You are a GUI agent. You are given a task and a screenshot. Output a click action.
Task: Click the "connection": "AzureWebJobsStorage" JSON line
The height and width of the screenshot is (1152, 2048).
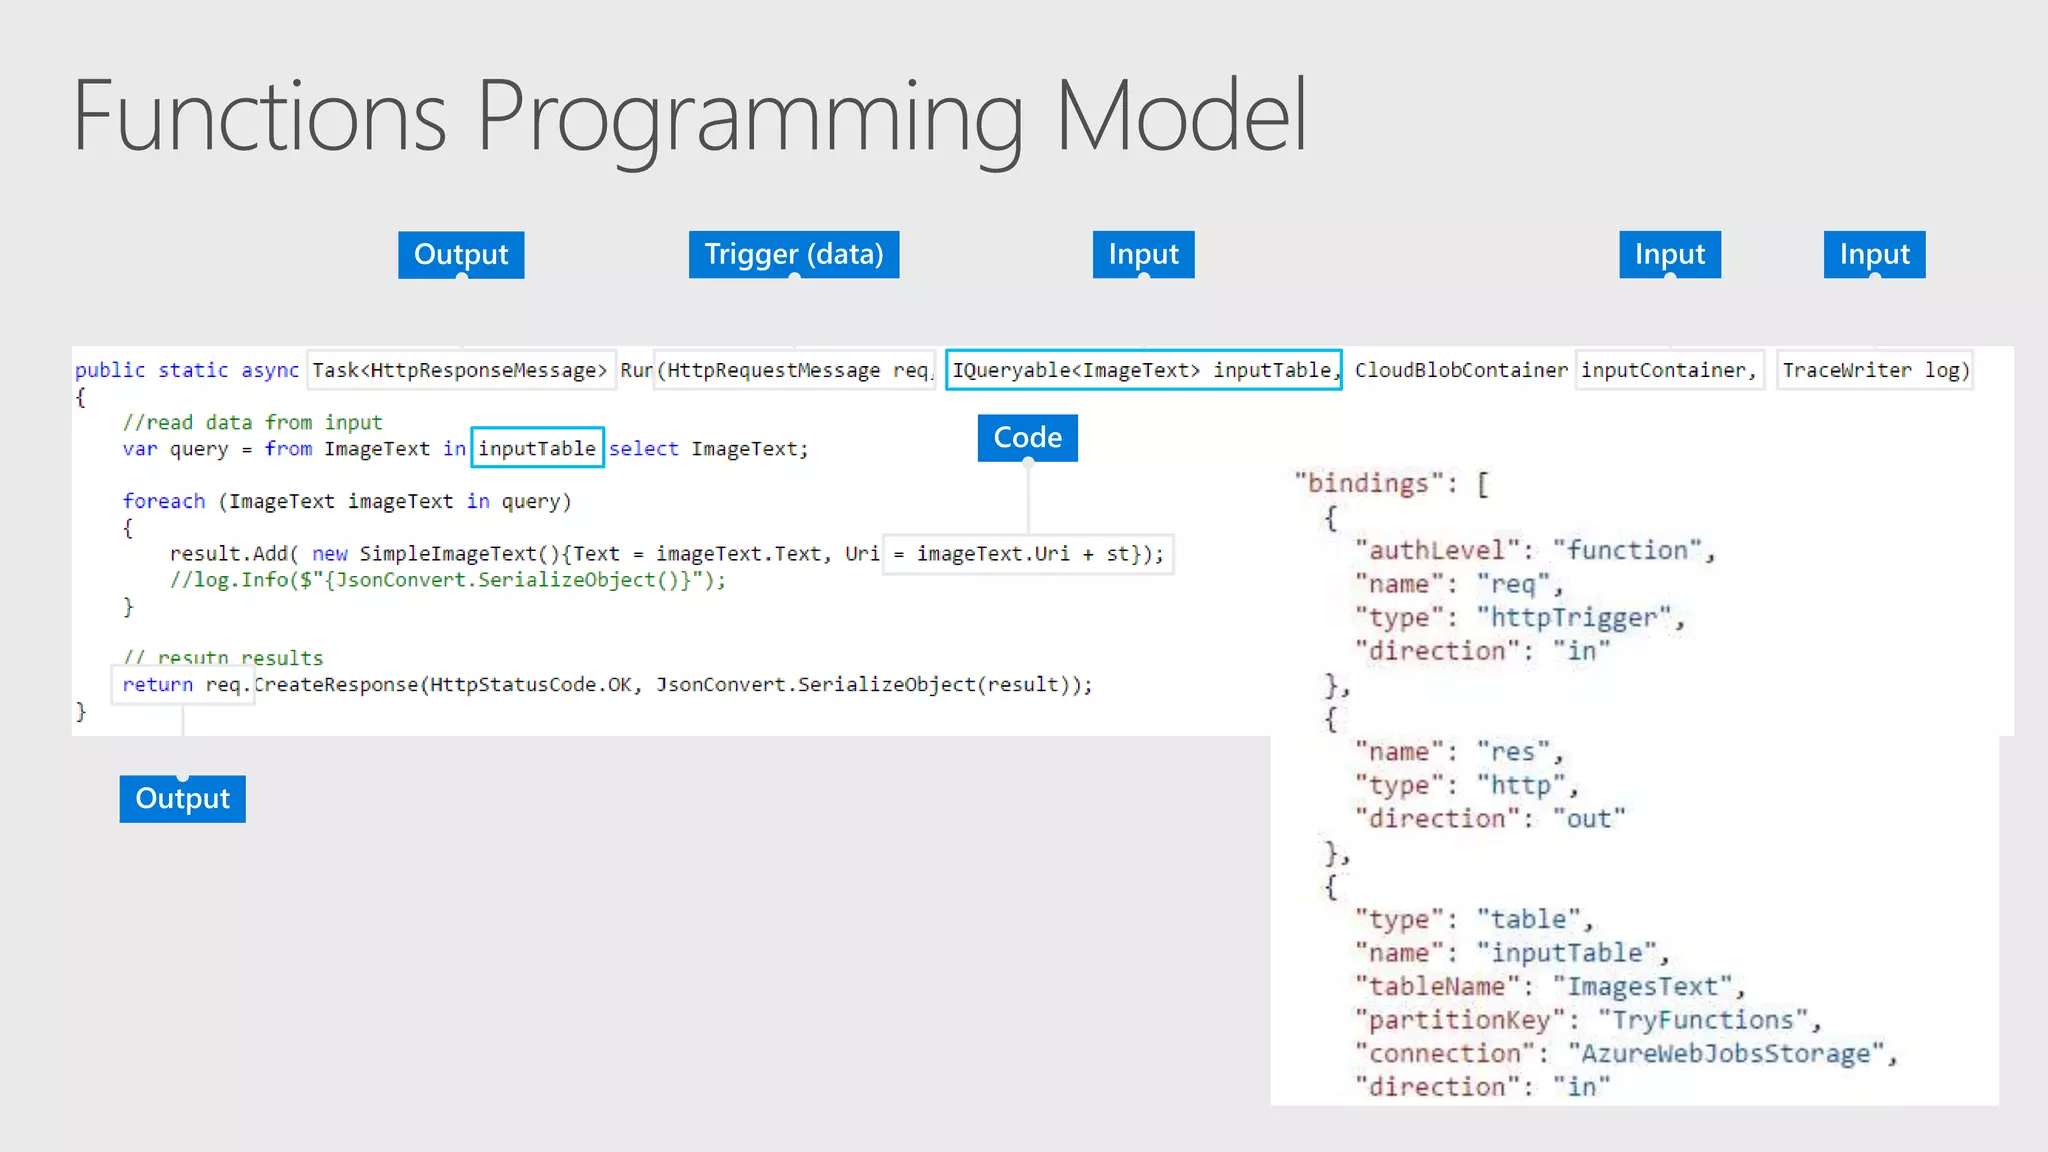pos(1625,1053)
